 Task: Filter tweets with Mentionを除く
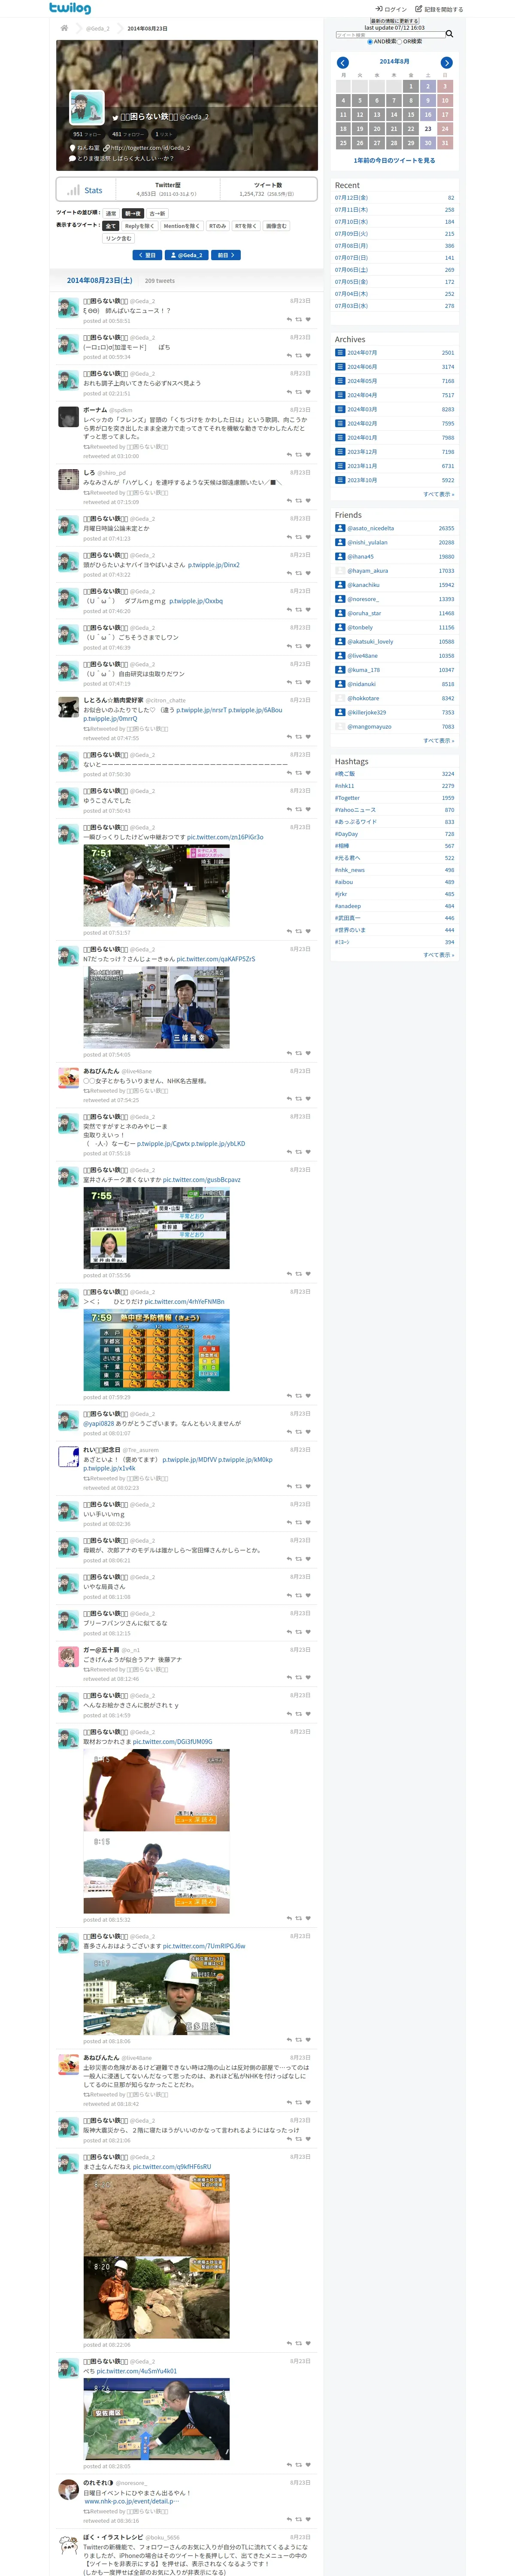[181, 226]
